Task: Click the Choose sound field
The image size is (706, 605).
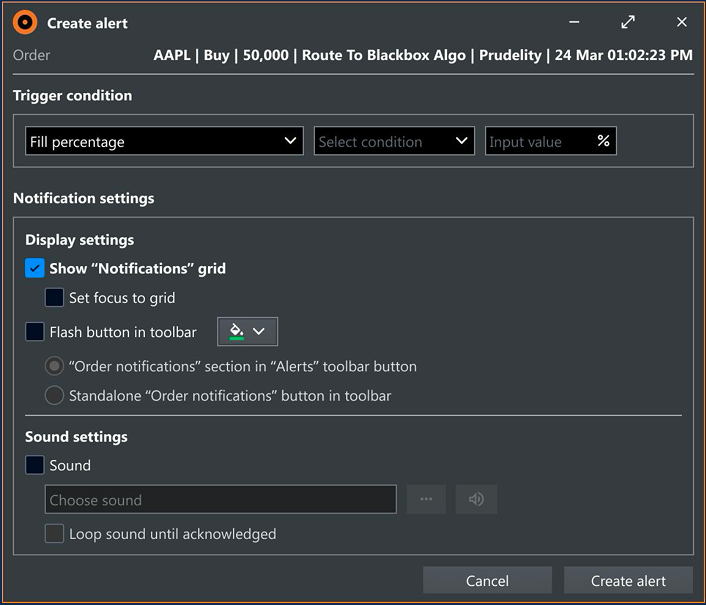Action: [221, 499]
